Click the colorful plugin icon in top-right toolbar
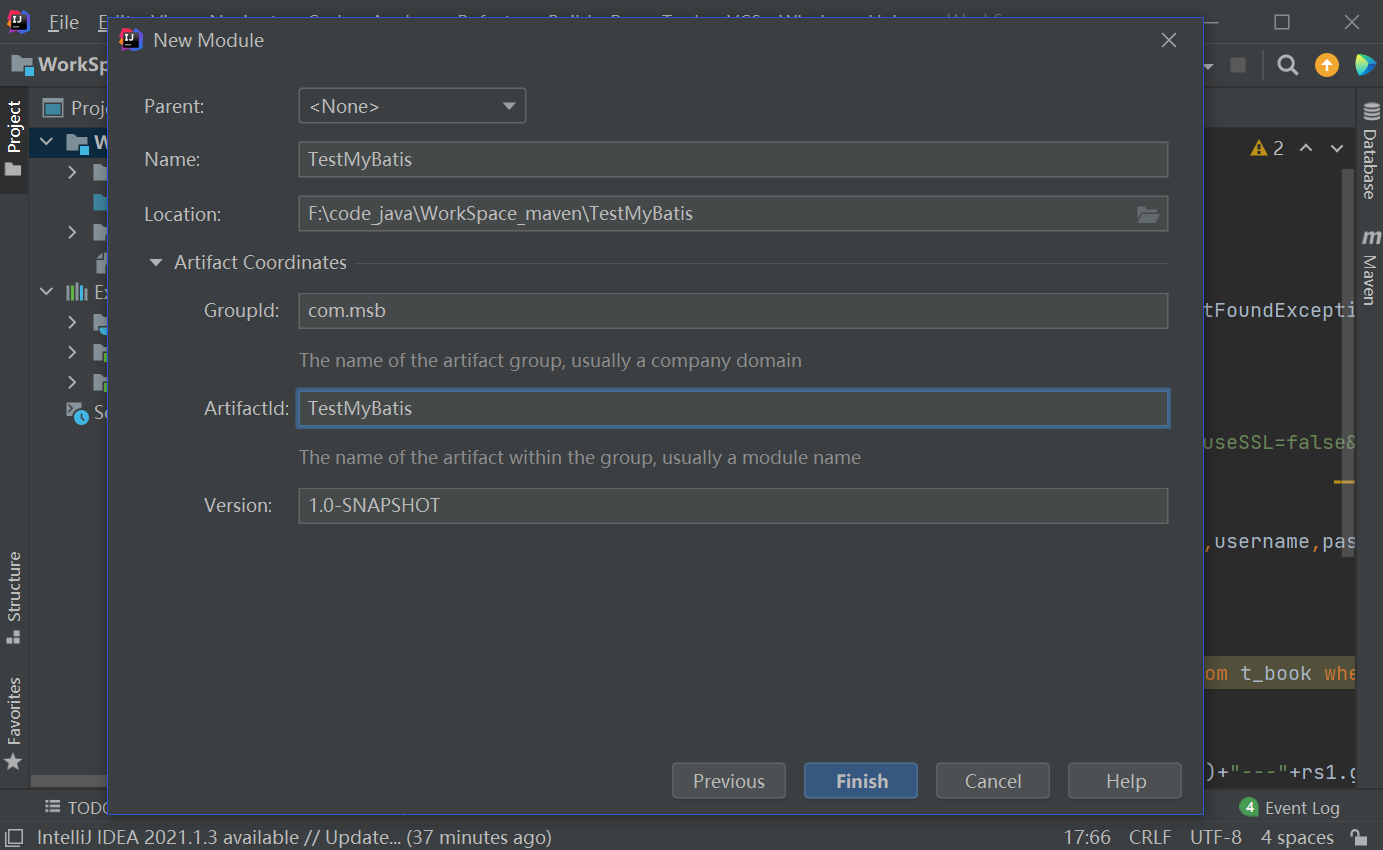The width and height of the screenshot is (1383, 850). pos(1364,66)
